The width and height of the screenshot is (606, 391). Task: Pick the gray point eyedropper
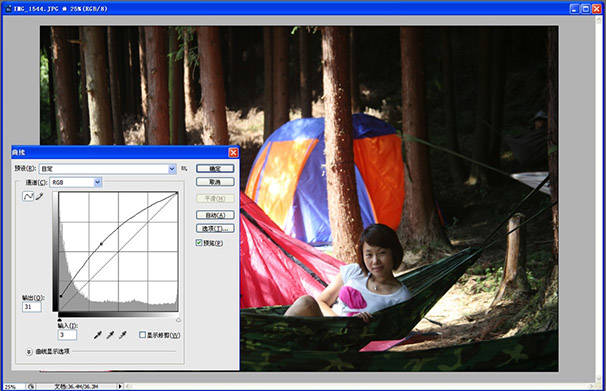click(110, 335)
